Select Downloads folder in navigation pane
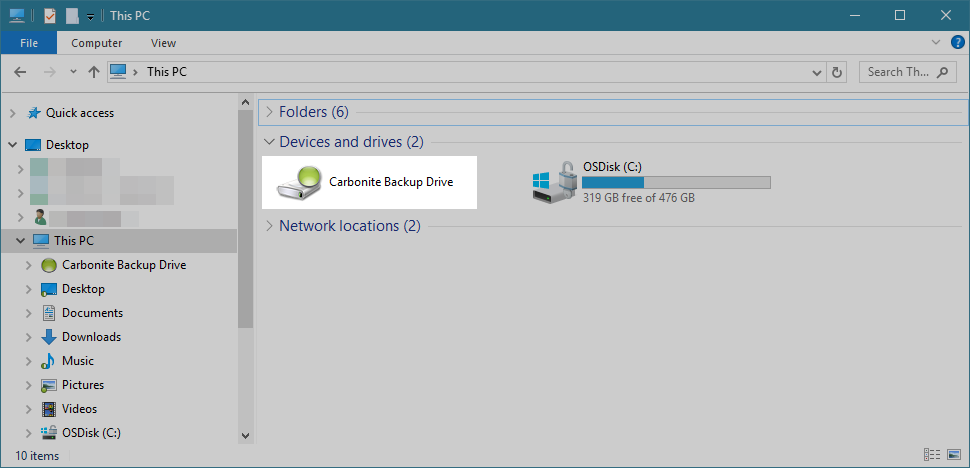Image resolution: width=970 pixels, height=468 pixels. tap(91, 337)
